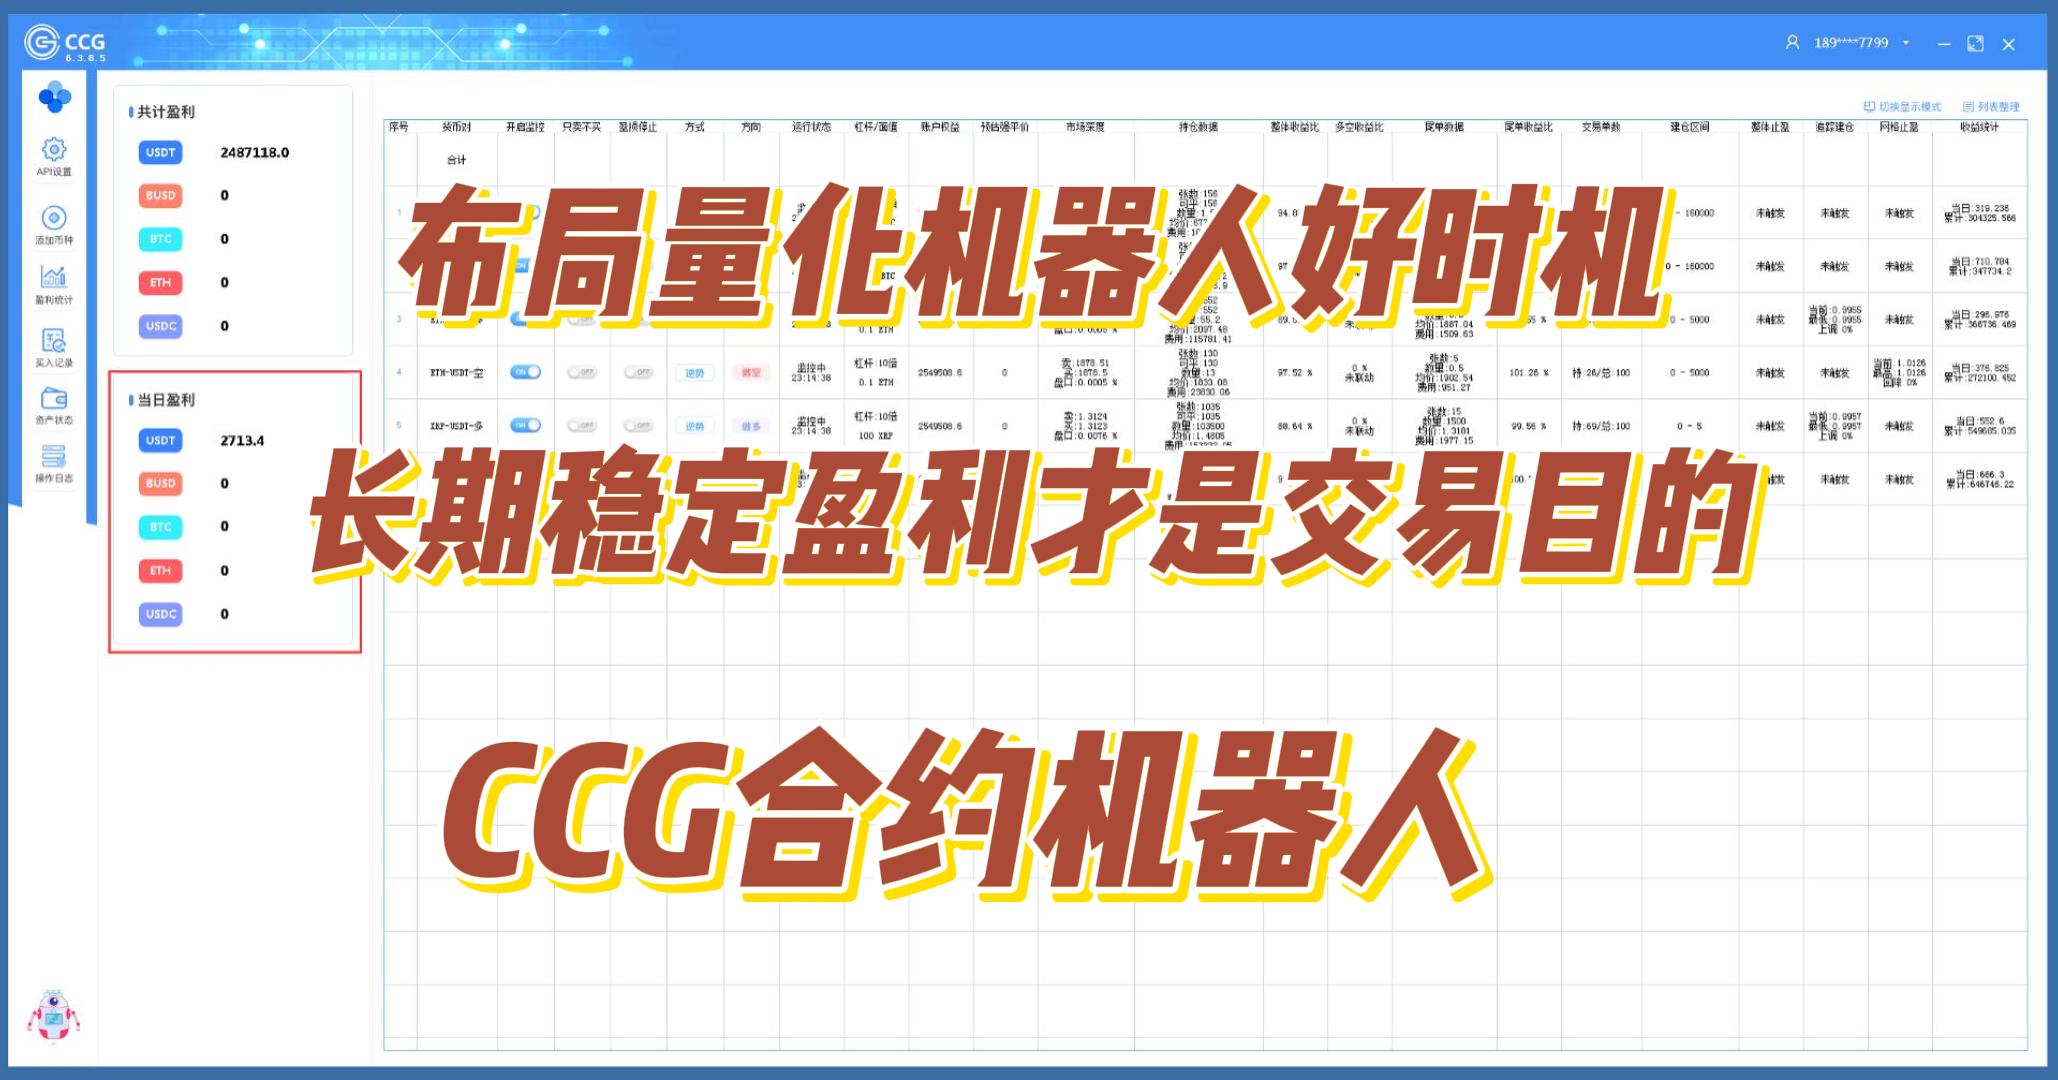Image resolution: width=2058 pixels, height=1080 pixels.
Task: Enable 盈损停止 switch in XRP-USDT-多 row
Action: 638,425
